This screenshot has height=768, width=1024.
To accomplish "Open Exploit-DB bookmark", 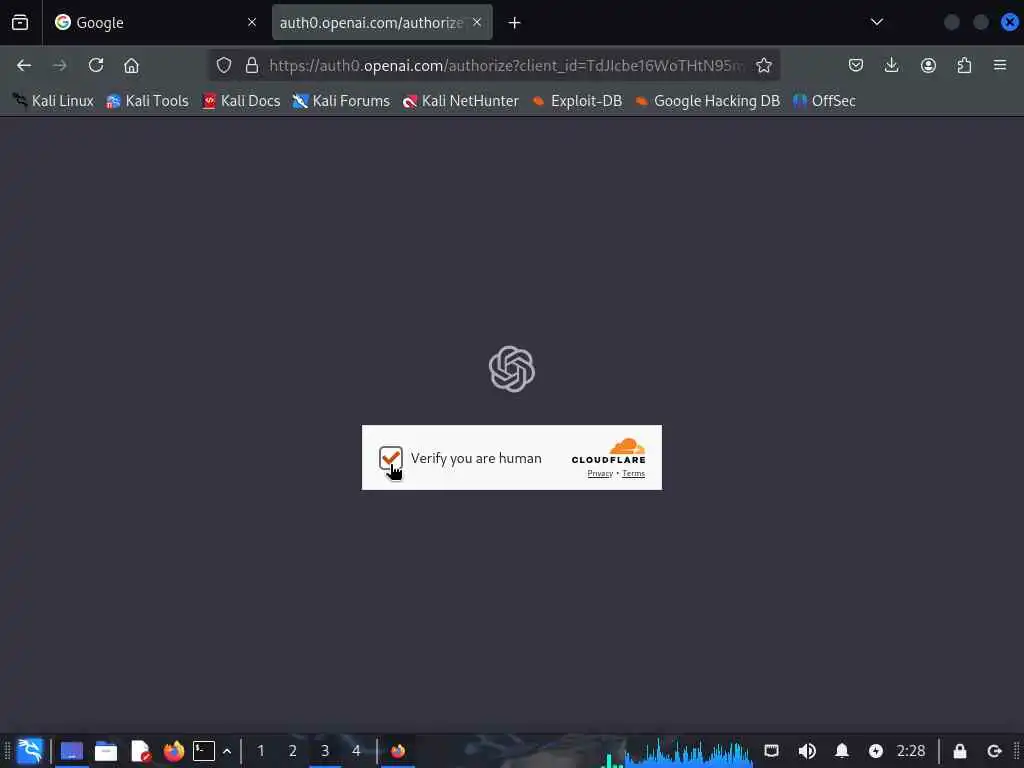I will point(577,101).
